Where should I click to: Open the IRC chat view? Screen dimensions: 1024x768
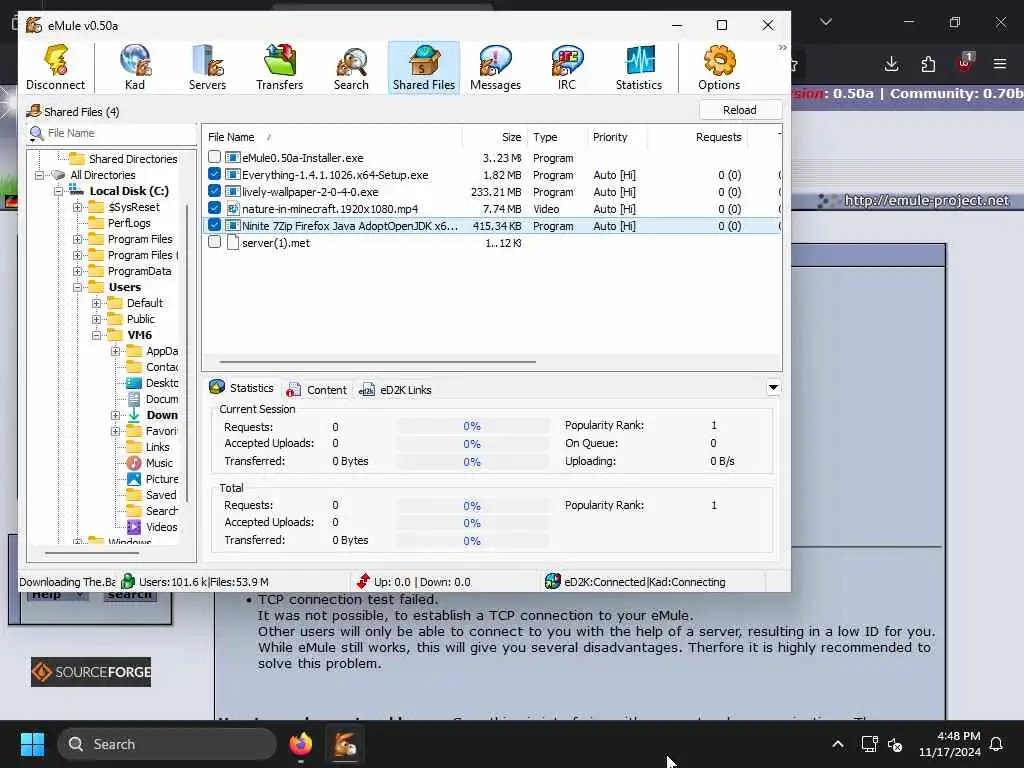click(567, 67)
